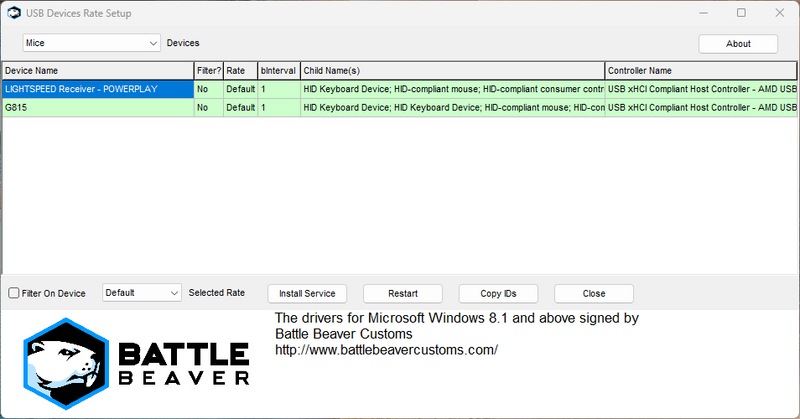Select the LIGHTSPEED Receiver - POWERPLAY row

[x=97, y=89]
